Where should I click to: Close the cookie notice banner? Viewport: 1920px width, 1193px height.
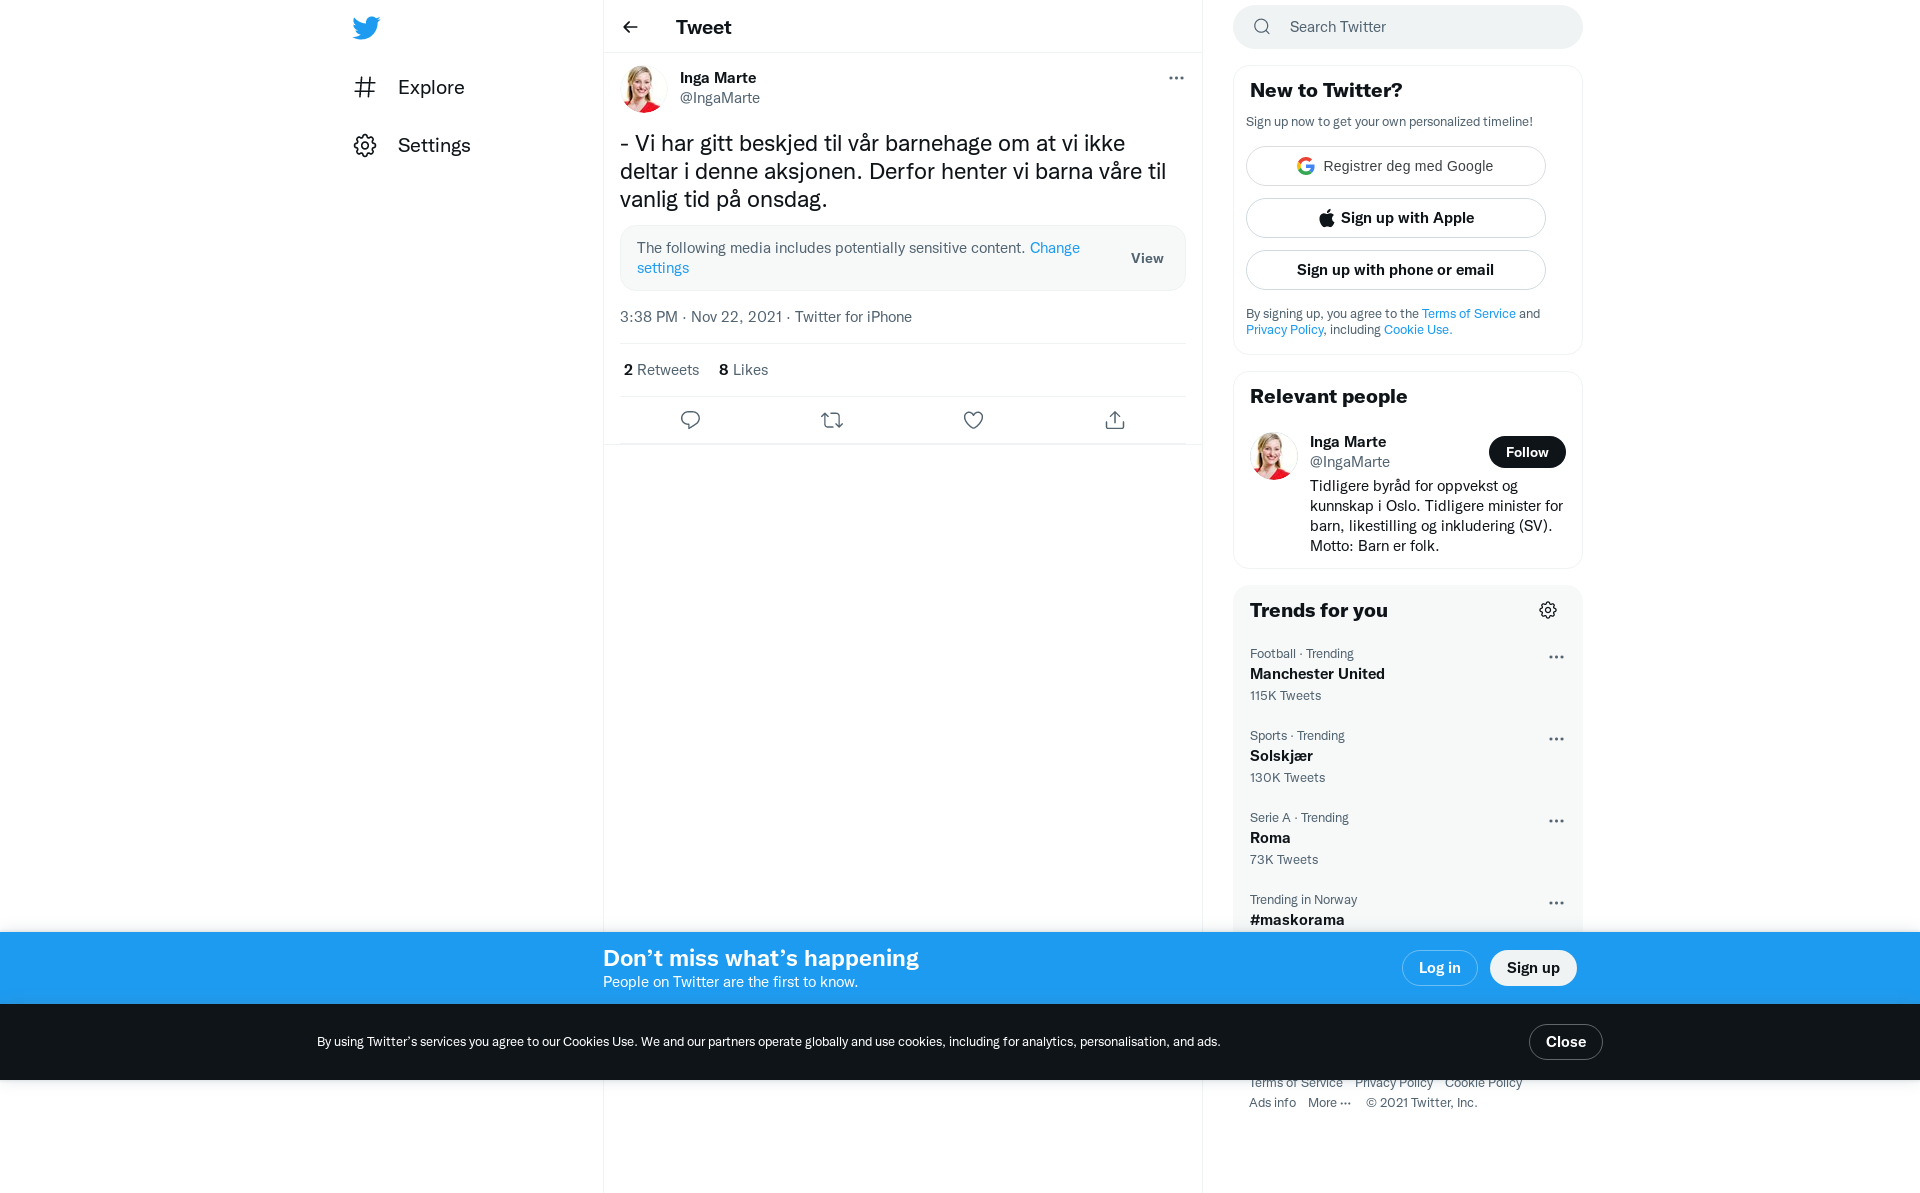coord(1566,1042)
